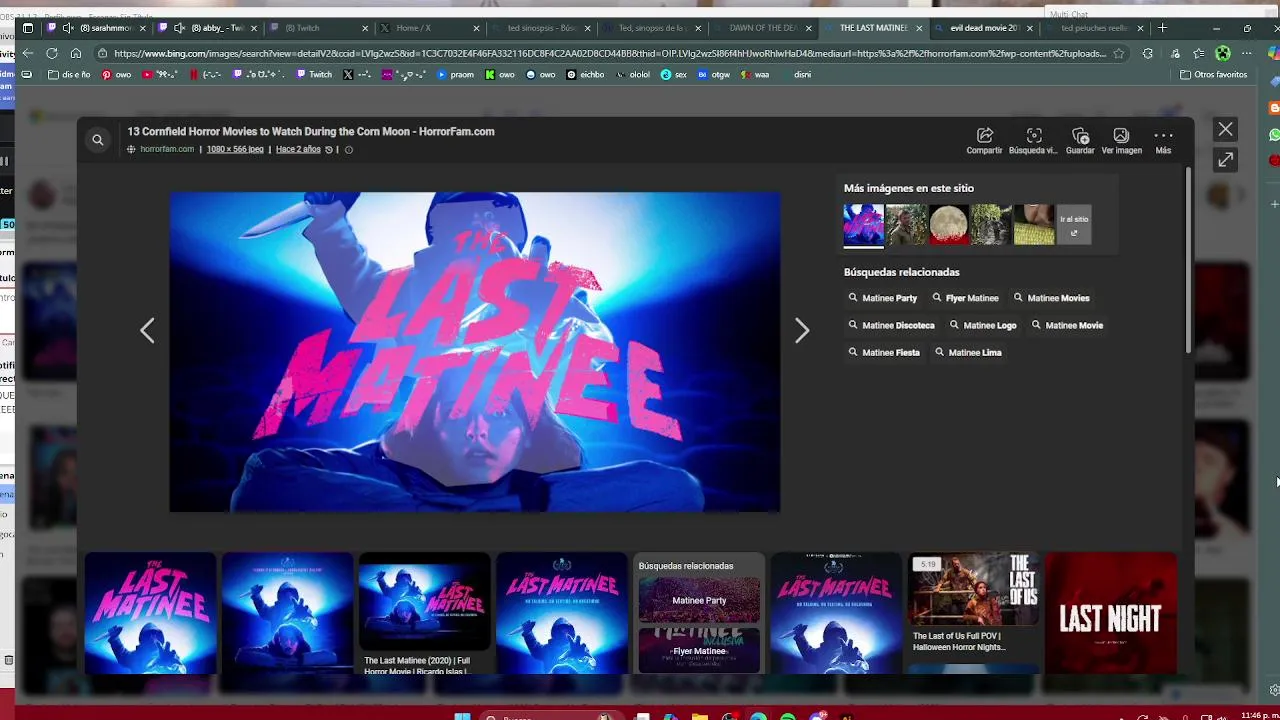Image resolution: width=1280 pixels, height=720 pixels.
Task: Open the Twitch bookmark in favorites bar
Action: pyautogui.click(x=314, y=74)
